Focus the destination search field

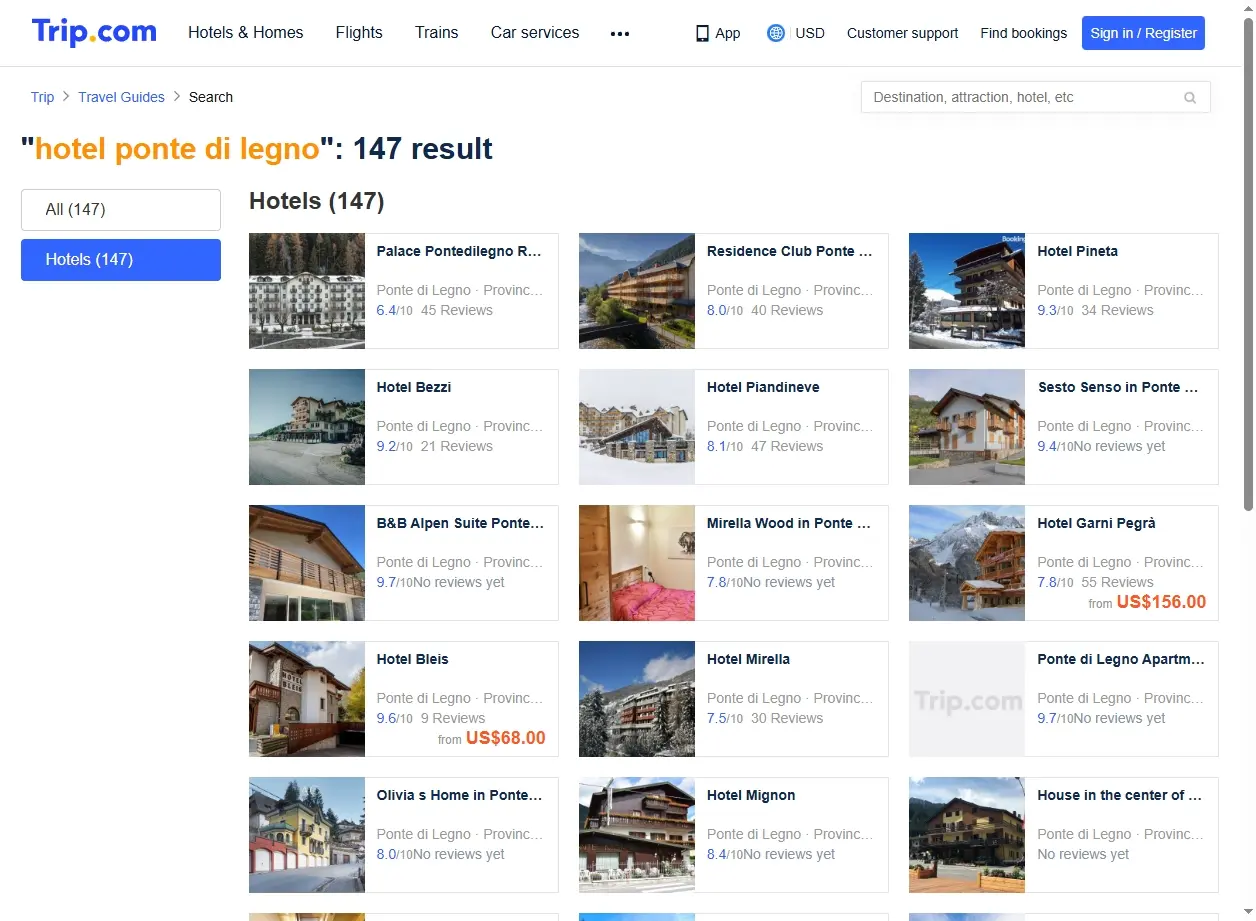coord(1035,97)
